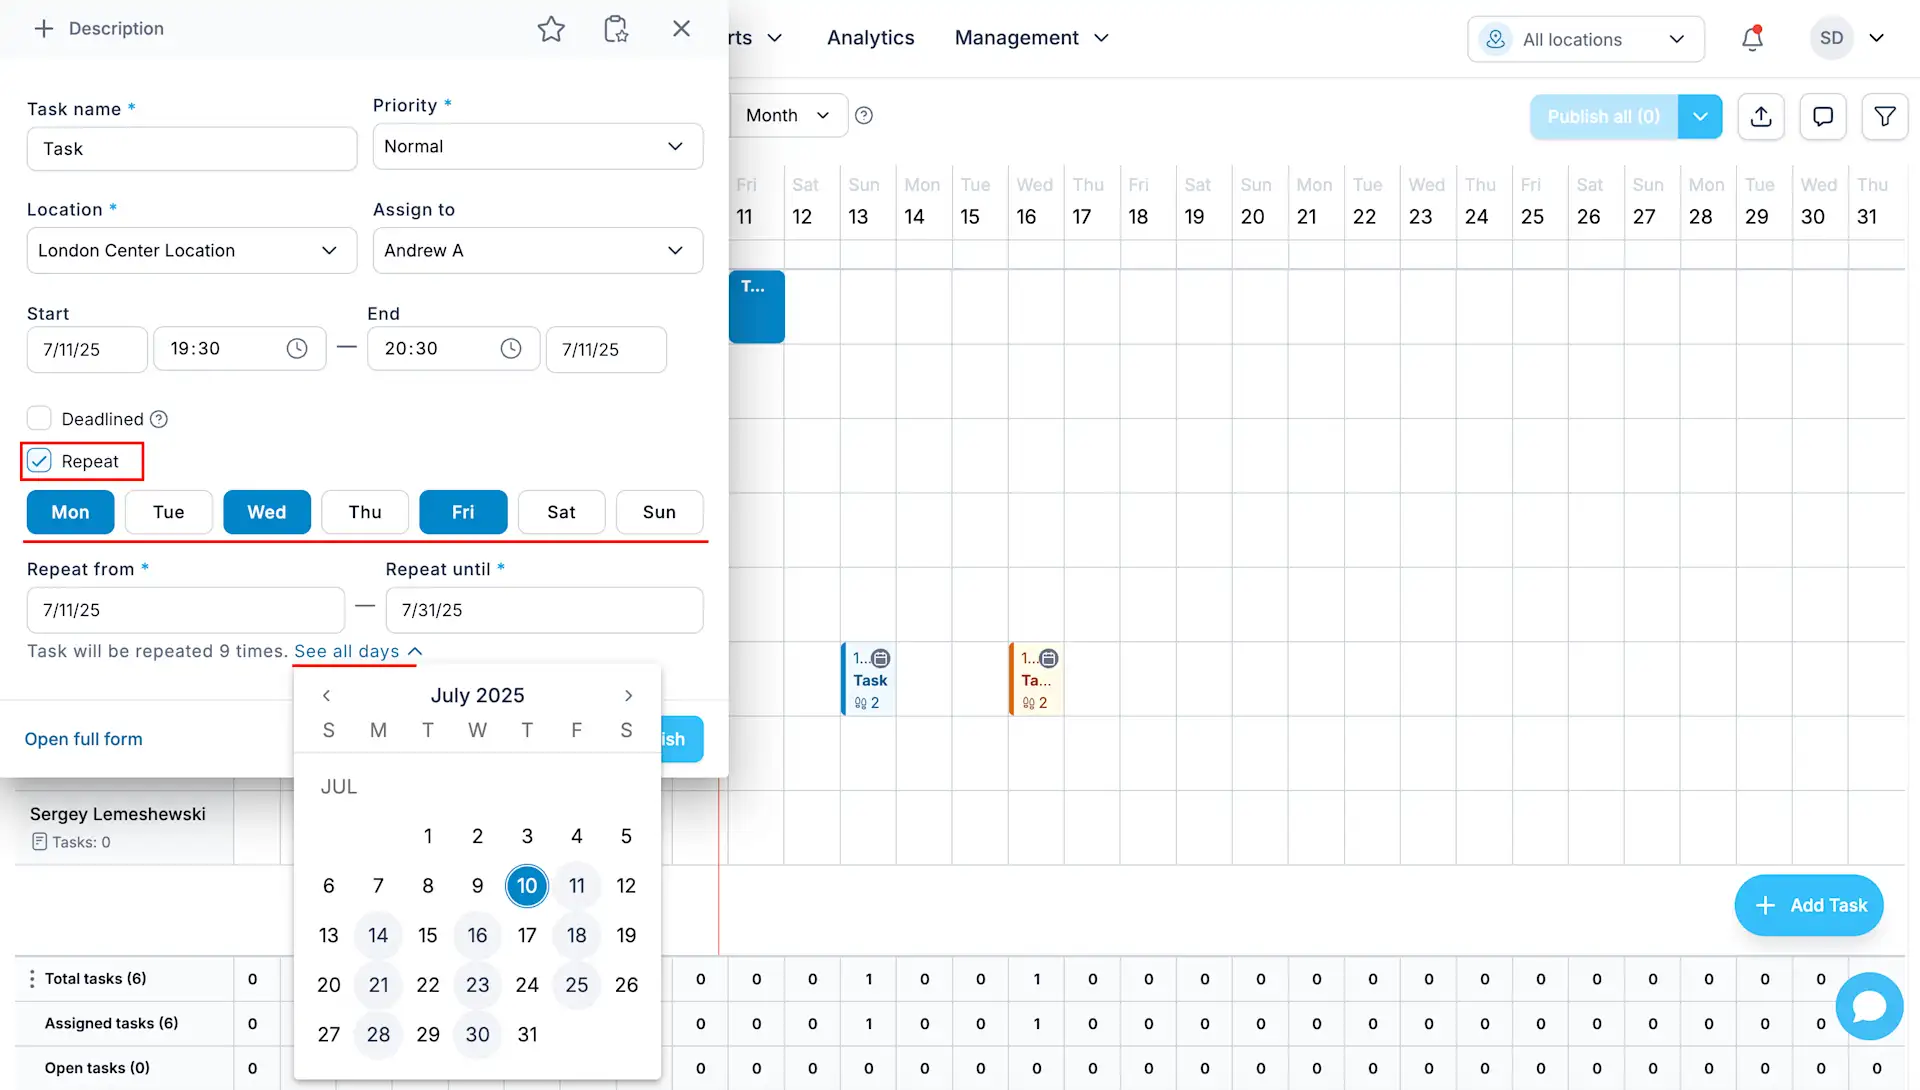
Task: Open the clock picker for the start time
Action: click(x=295, y=348)
